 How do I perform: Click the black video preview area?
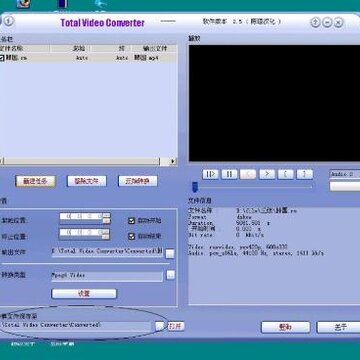click(x=274, y=103)
